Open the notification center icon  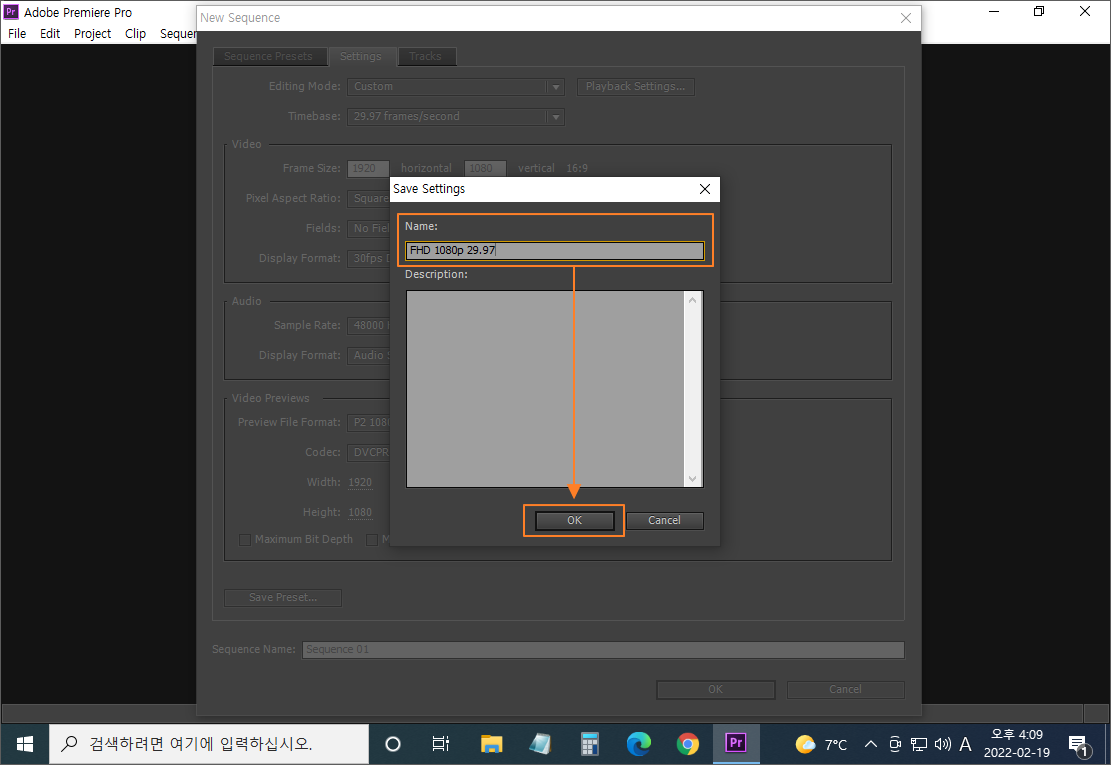tap(1079, 744)
